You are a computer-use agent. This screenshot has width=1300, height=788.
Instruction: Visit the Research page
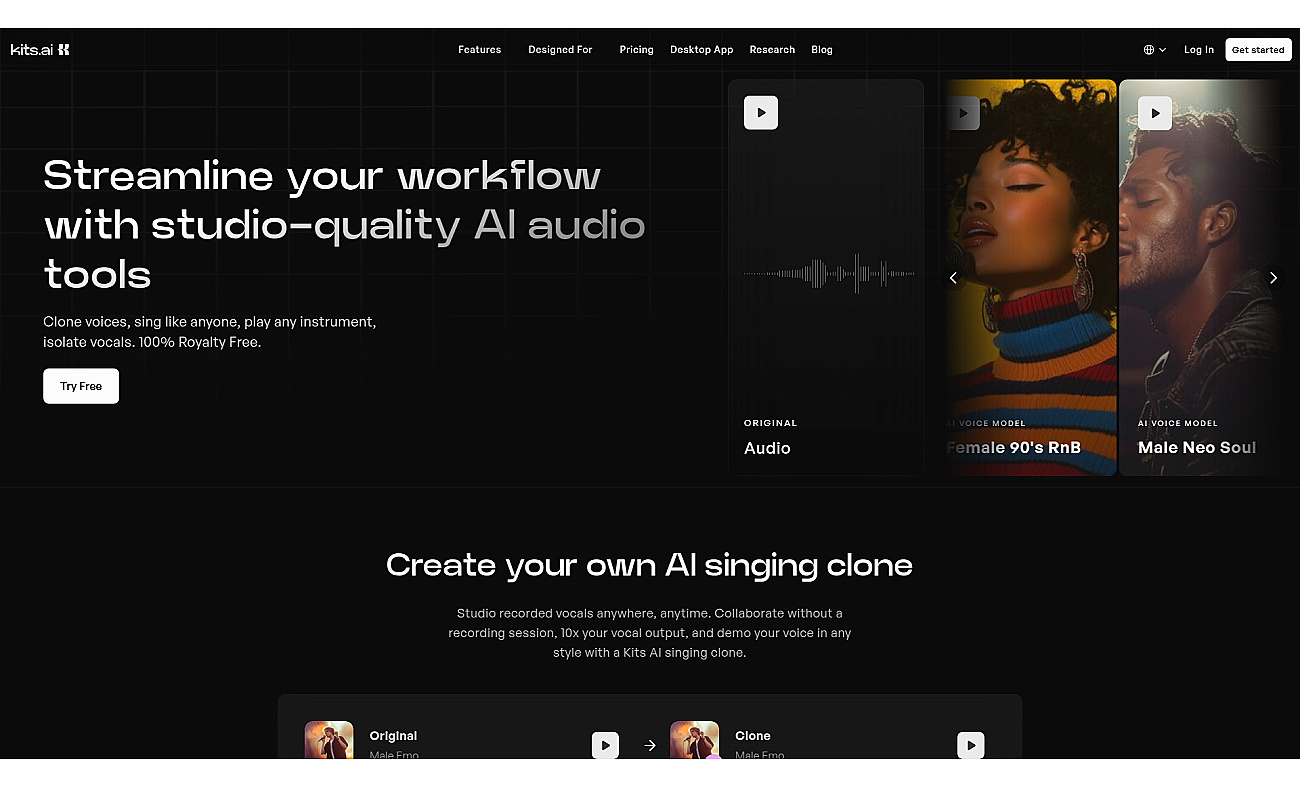click(772, 50)
